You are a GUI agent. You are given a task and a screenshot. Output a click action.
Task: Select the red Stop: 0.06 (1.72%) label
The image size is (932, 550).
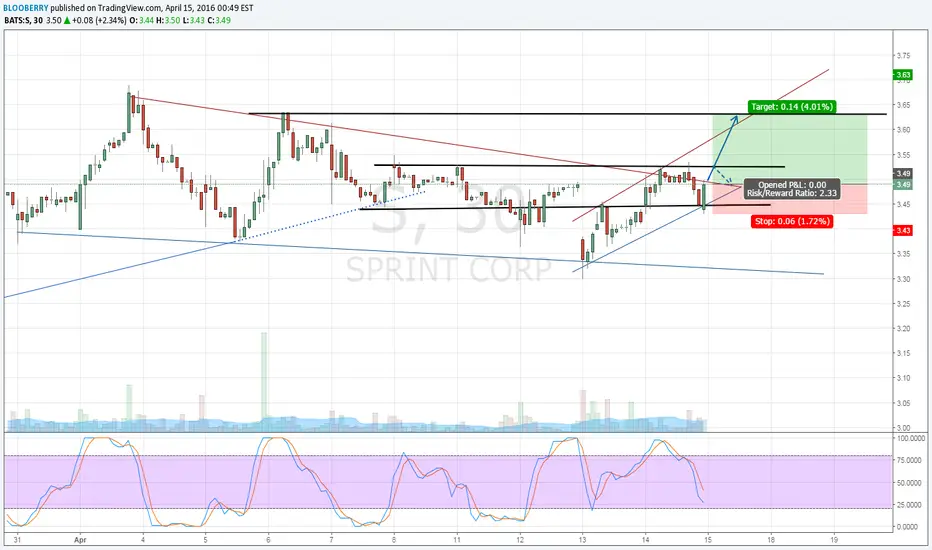click(x=791, y=221)
